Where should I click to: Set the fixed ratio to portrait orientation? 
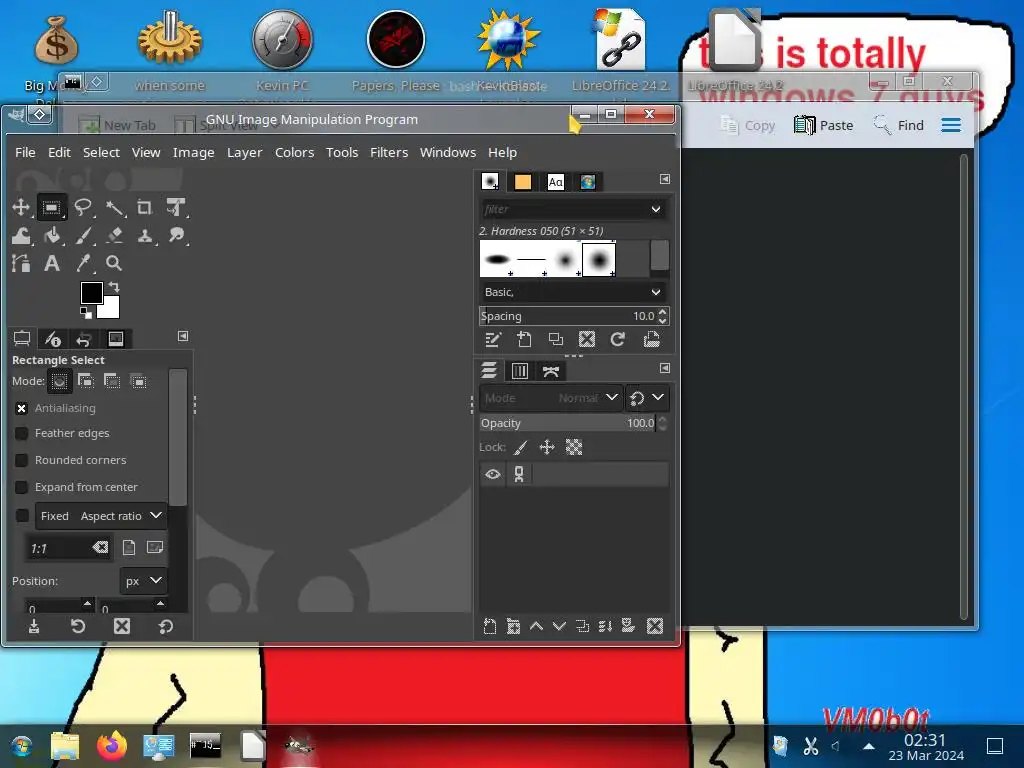pos(129,547)
